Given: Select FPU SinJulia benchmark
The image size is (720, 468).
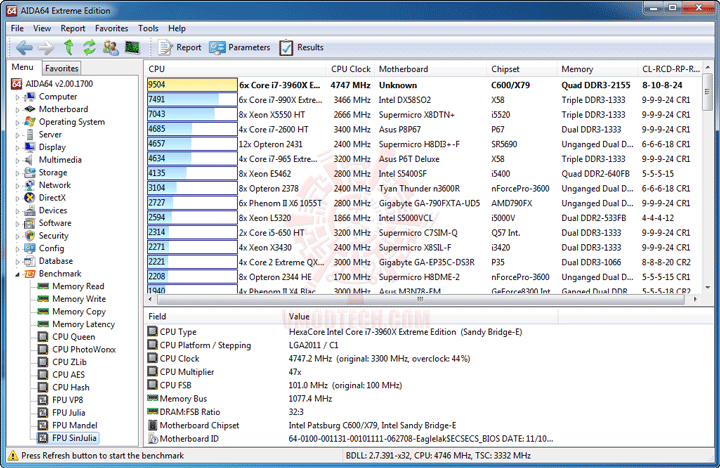Looking at the screenshot, I should tap(74, 438).
